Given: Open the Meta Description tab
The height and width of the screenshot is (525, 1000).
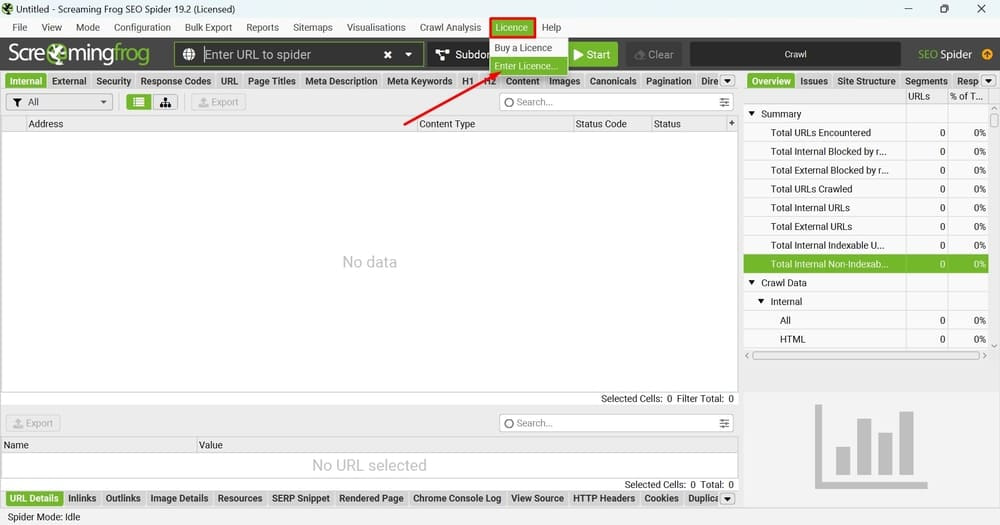Looking at the screenshot, I should click(x=341, y=81).
